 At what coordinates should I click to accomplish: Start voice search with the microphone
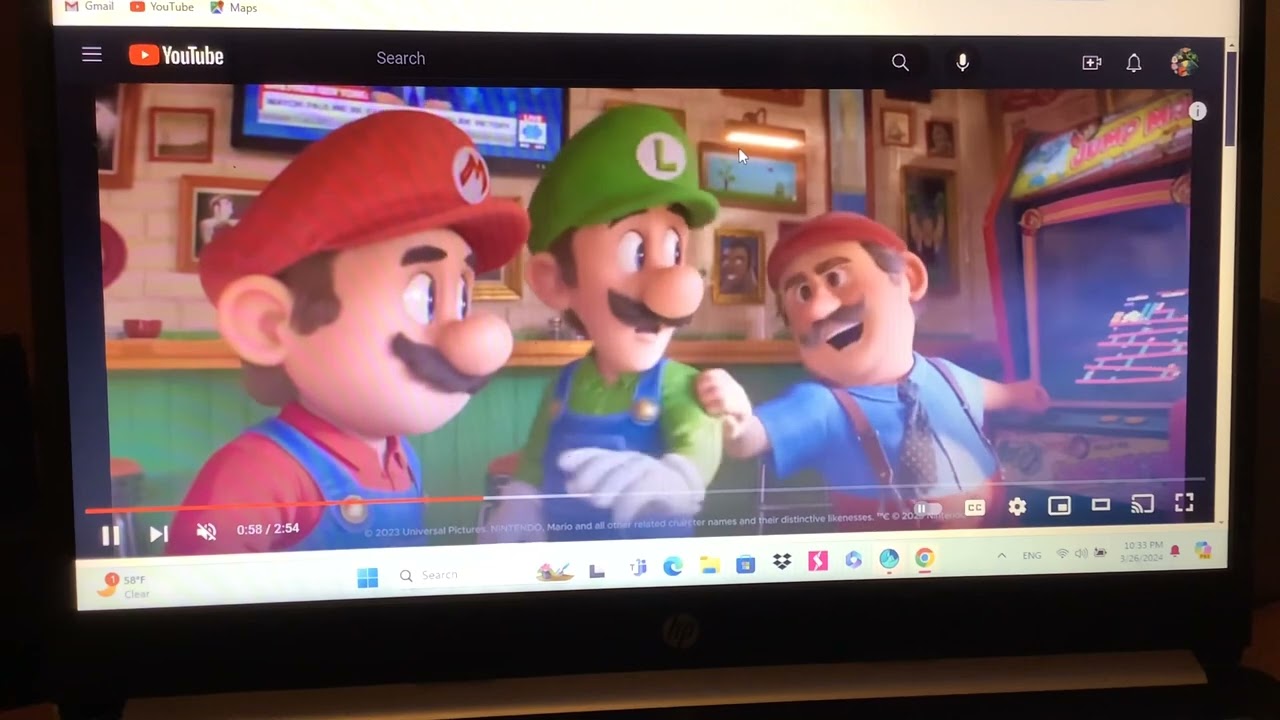962,62
